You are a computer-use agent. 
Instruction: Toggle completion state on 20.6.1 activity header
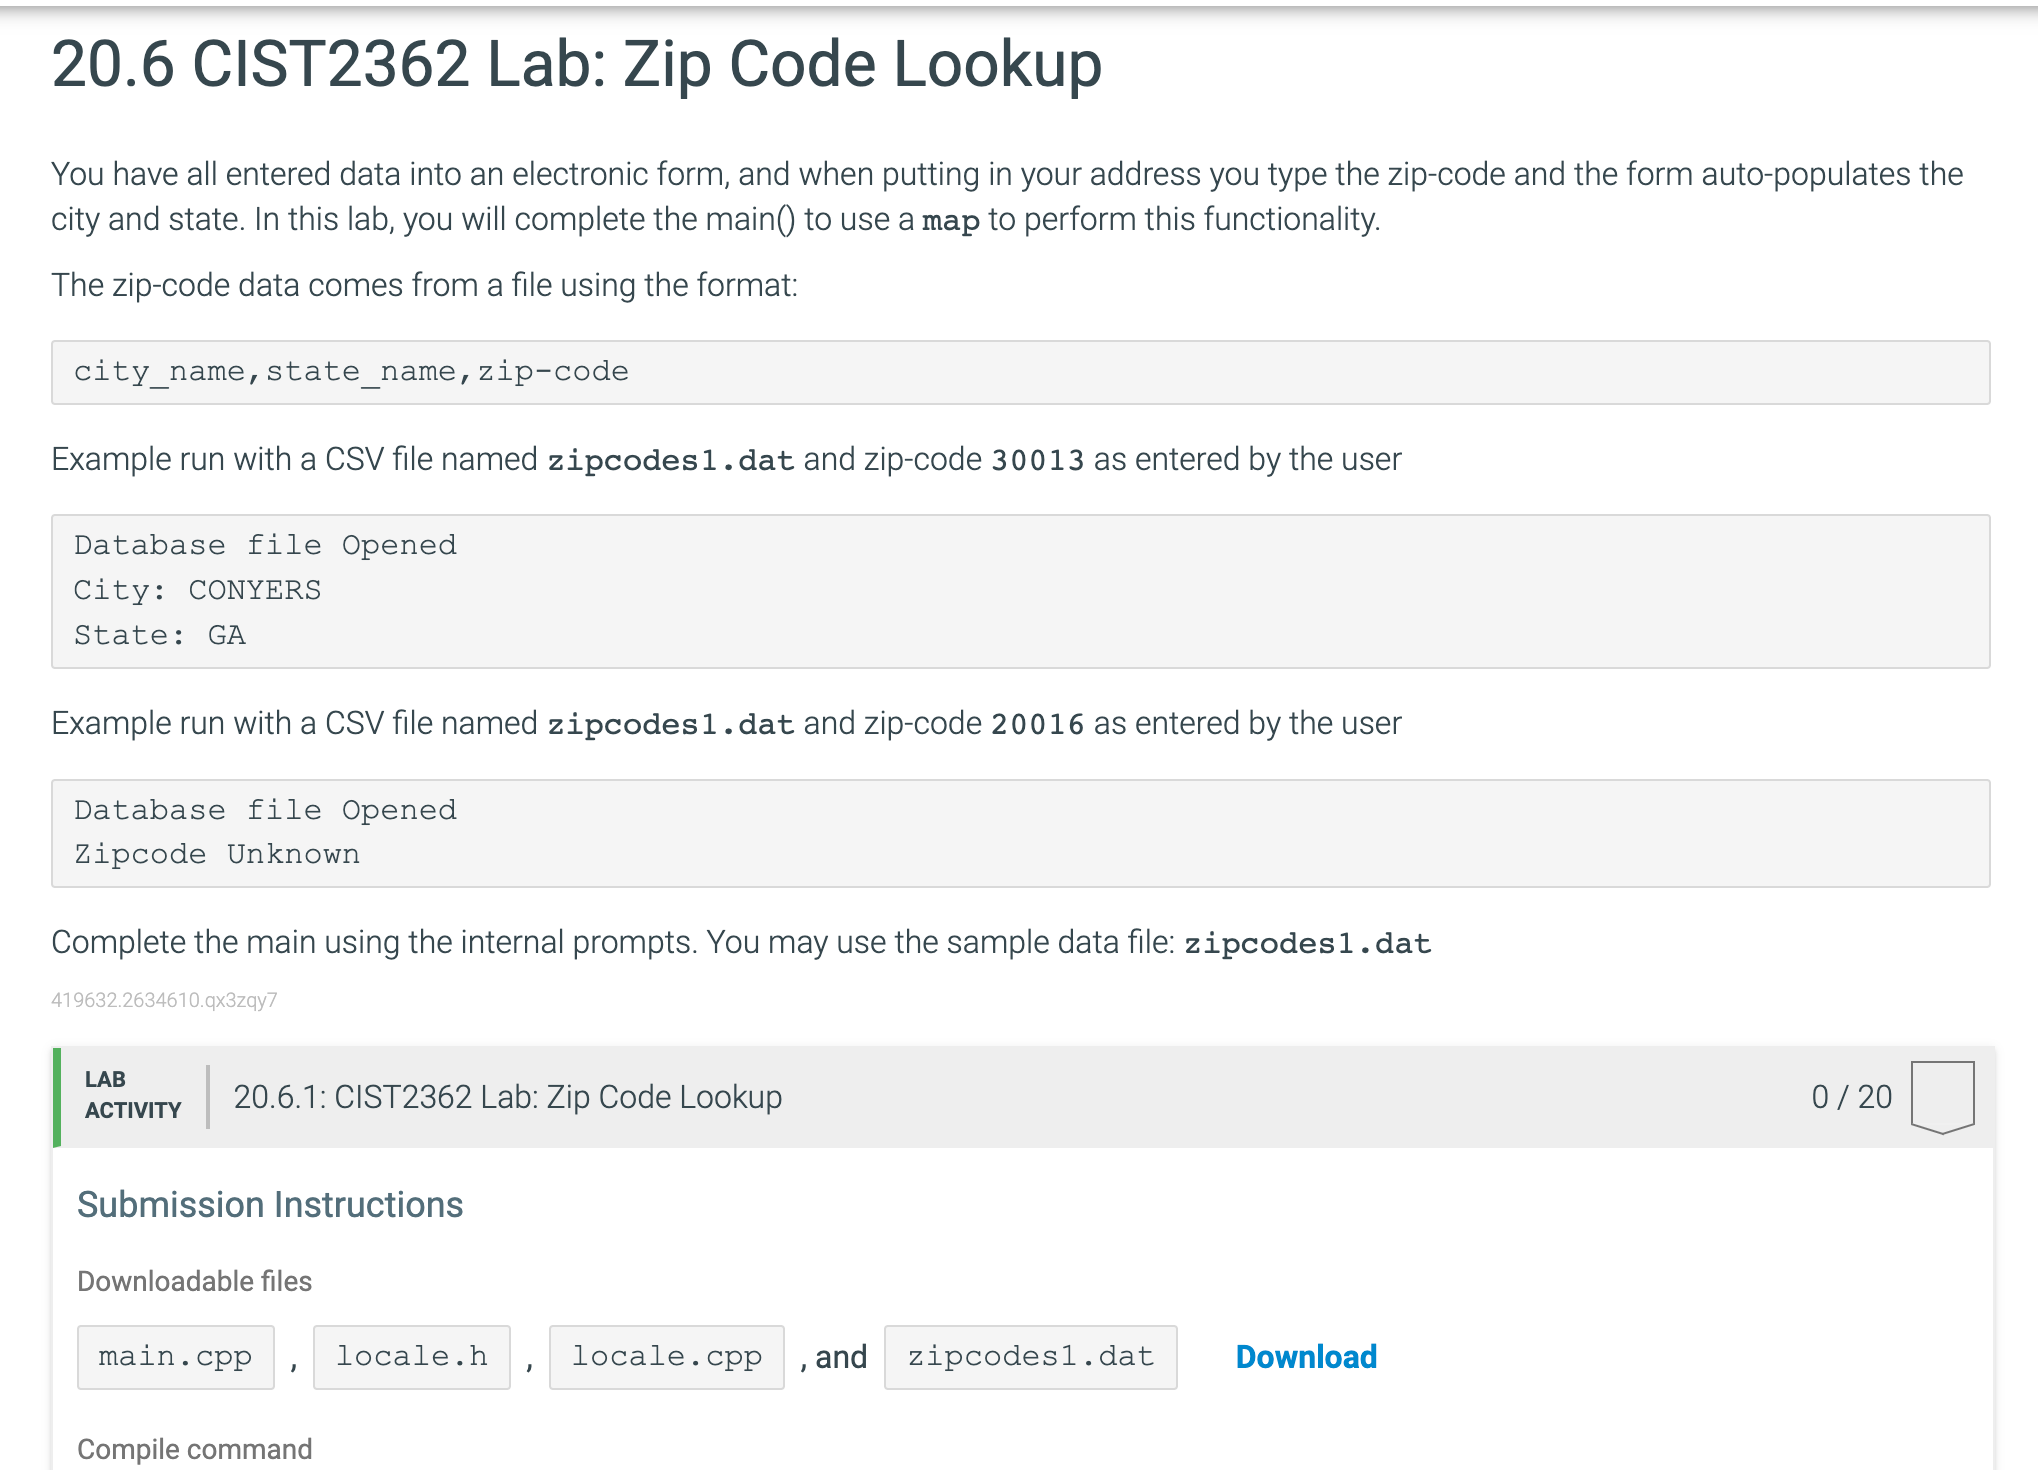coord(508,1096)
